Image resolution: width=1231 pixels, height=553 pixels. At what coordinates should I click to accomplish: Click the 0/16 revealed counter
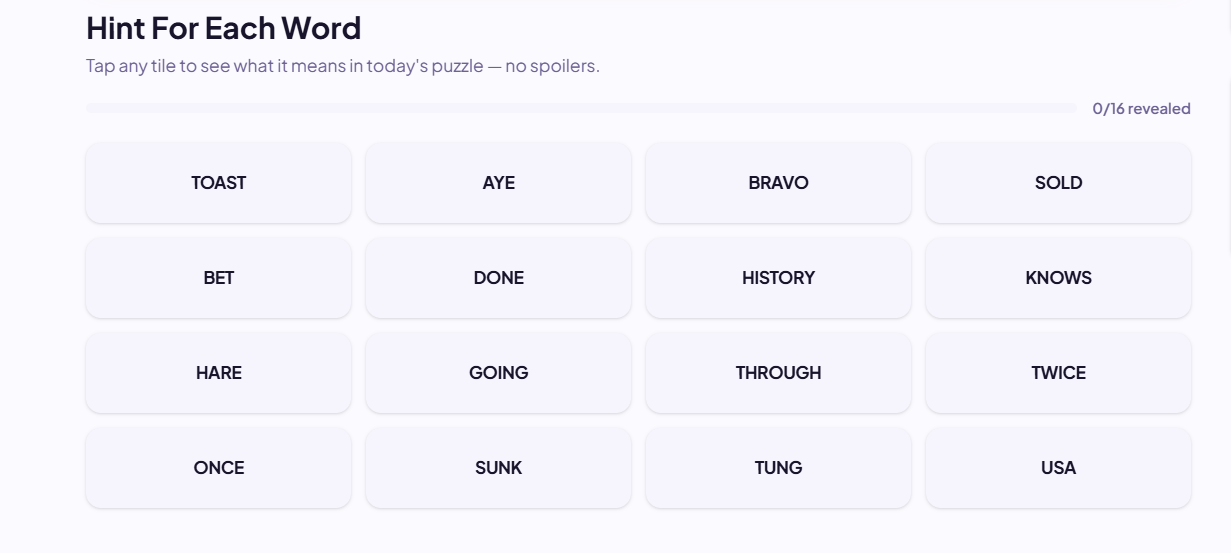[1141, 108]
